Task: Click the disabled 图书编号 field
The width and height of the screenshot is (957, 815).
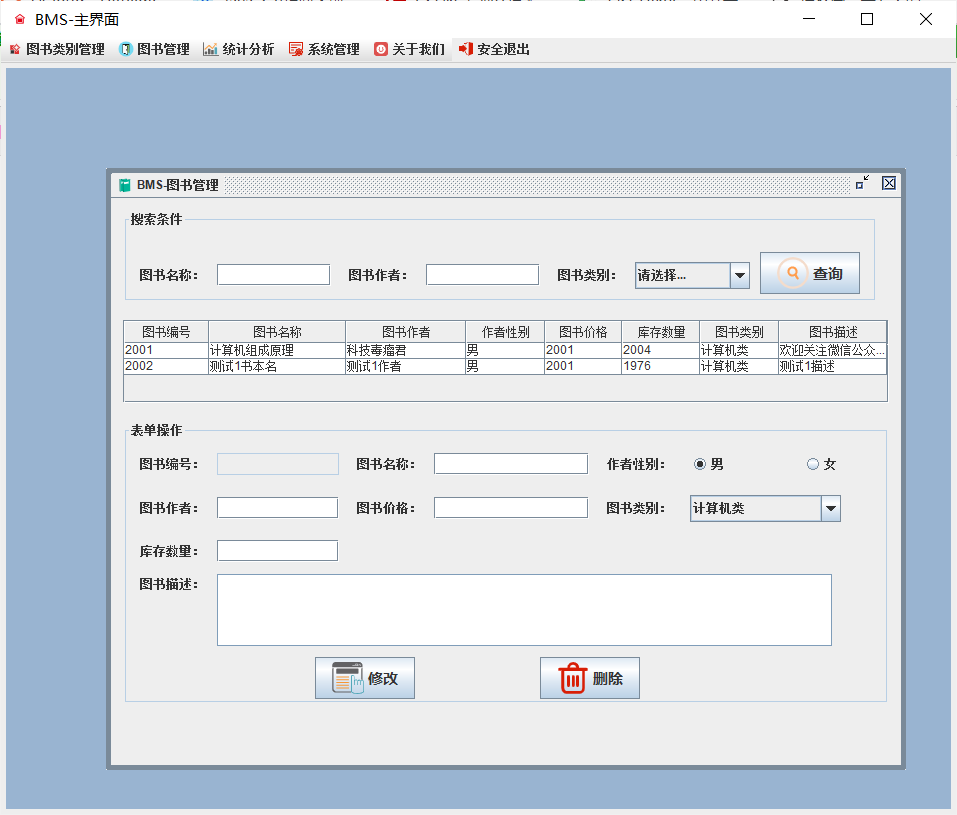Action: point(278,464)
